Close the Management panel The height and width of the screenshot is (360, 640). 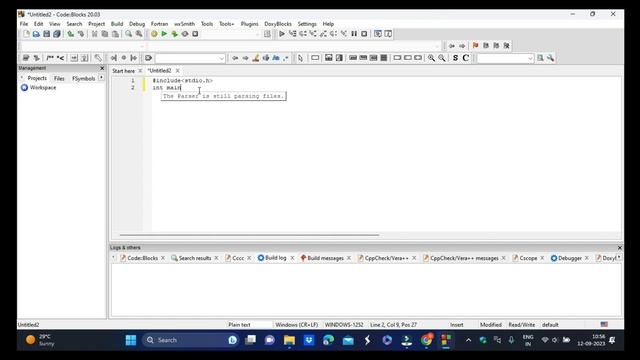(102, 68)
